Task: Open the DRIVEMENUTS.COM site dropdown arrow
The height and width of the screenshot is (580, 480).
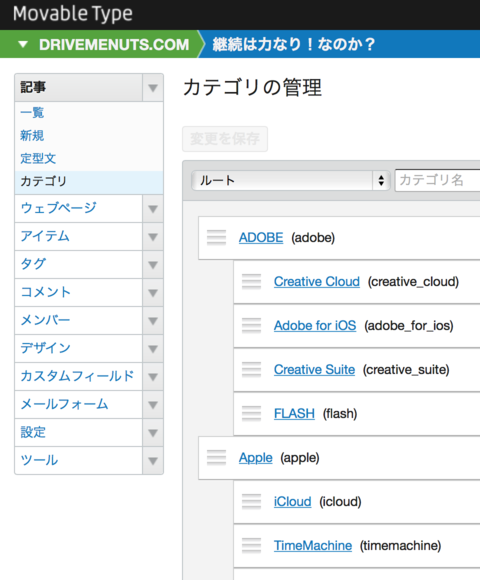Action: (23, 44)
